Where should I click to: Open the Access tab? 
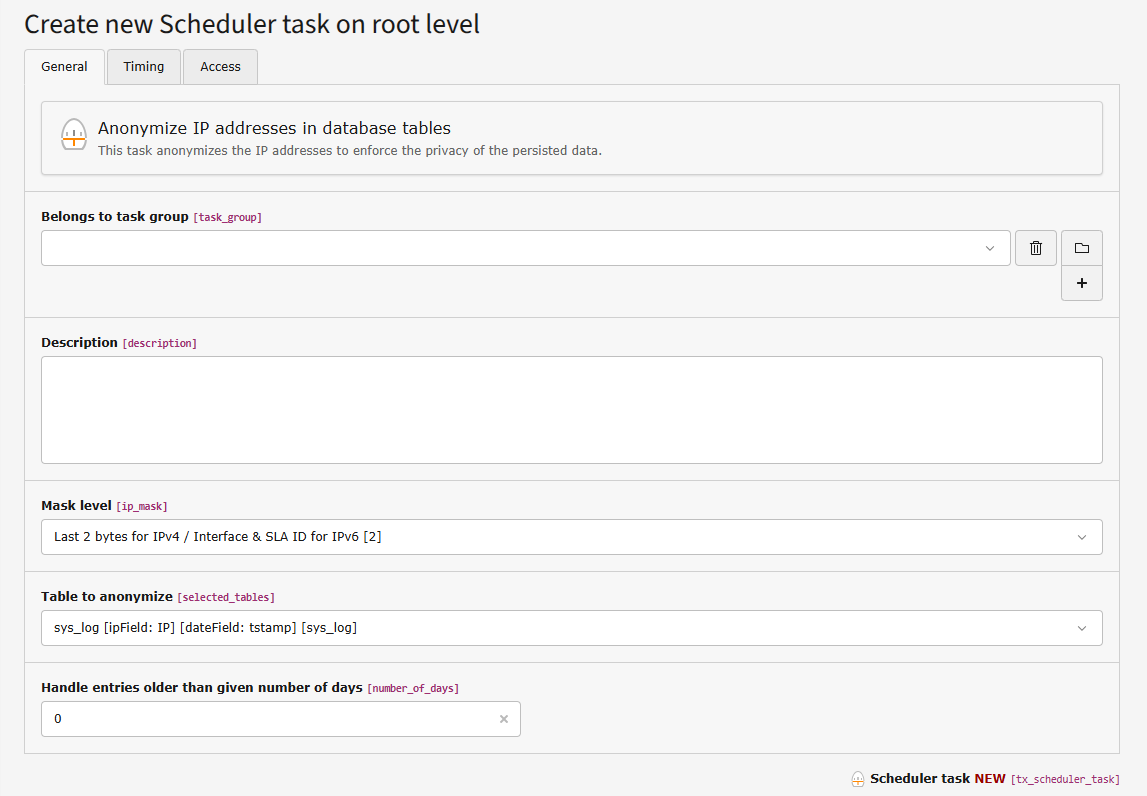point(220,66)
